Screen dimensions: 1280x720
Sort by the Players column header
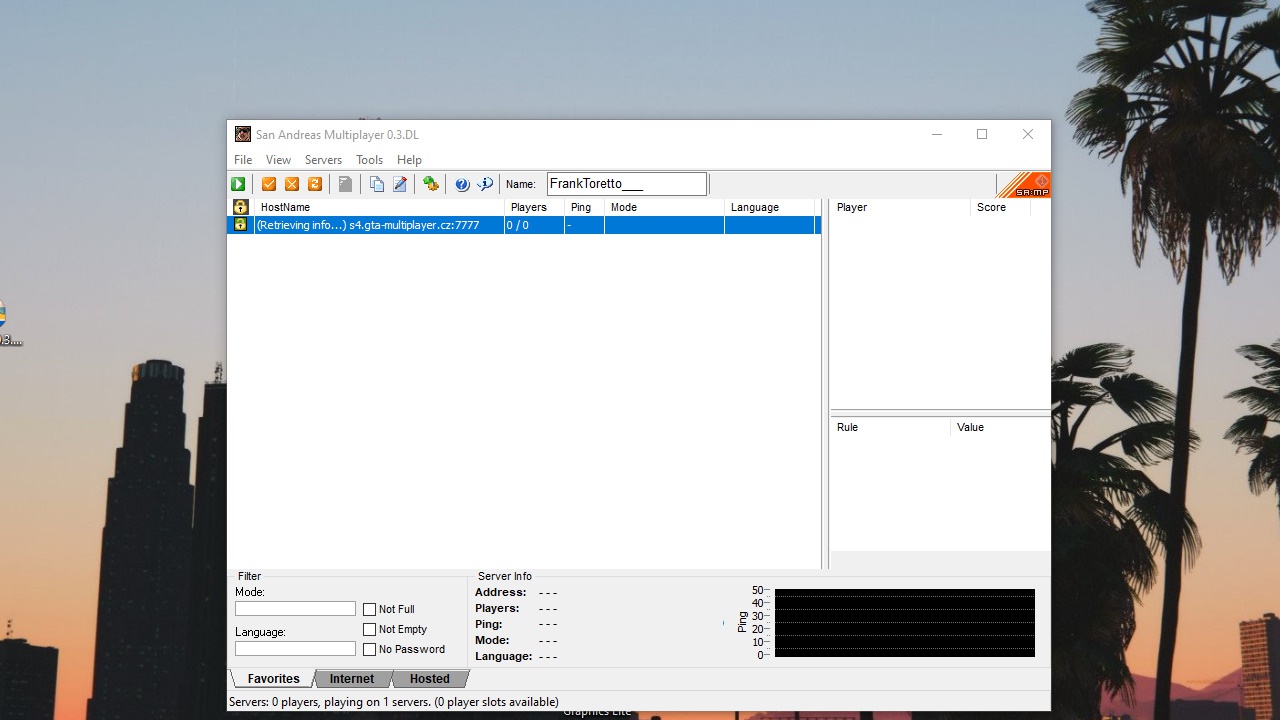point(534,207)
